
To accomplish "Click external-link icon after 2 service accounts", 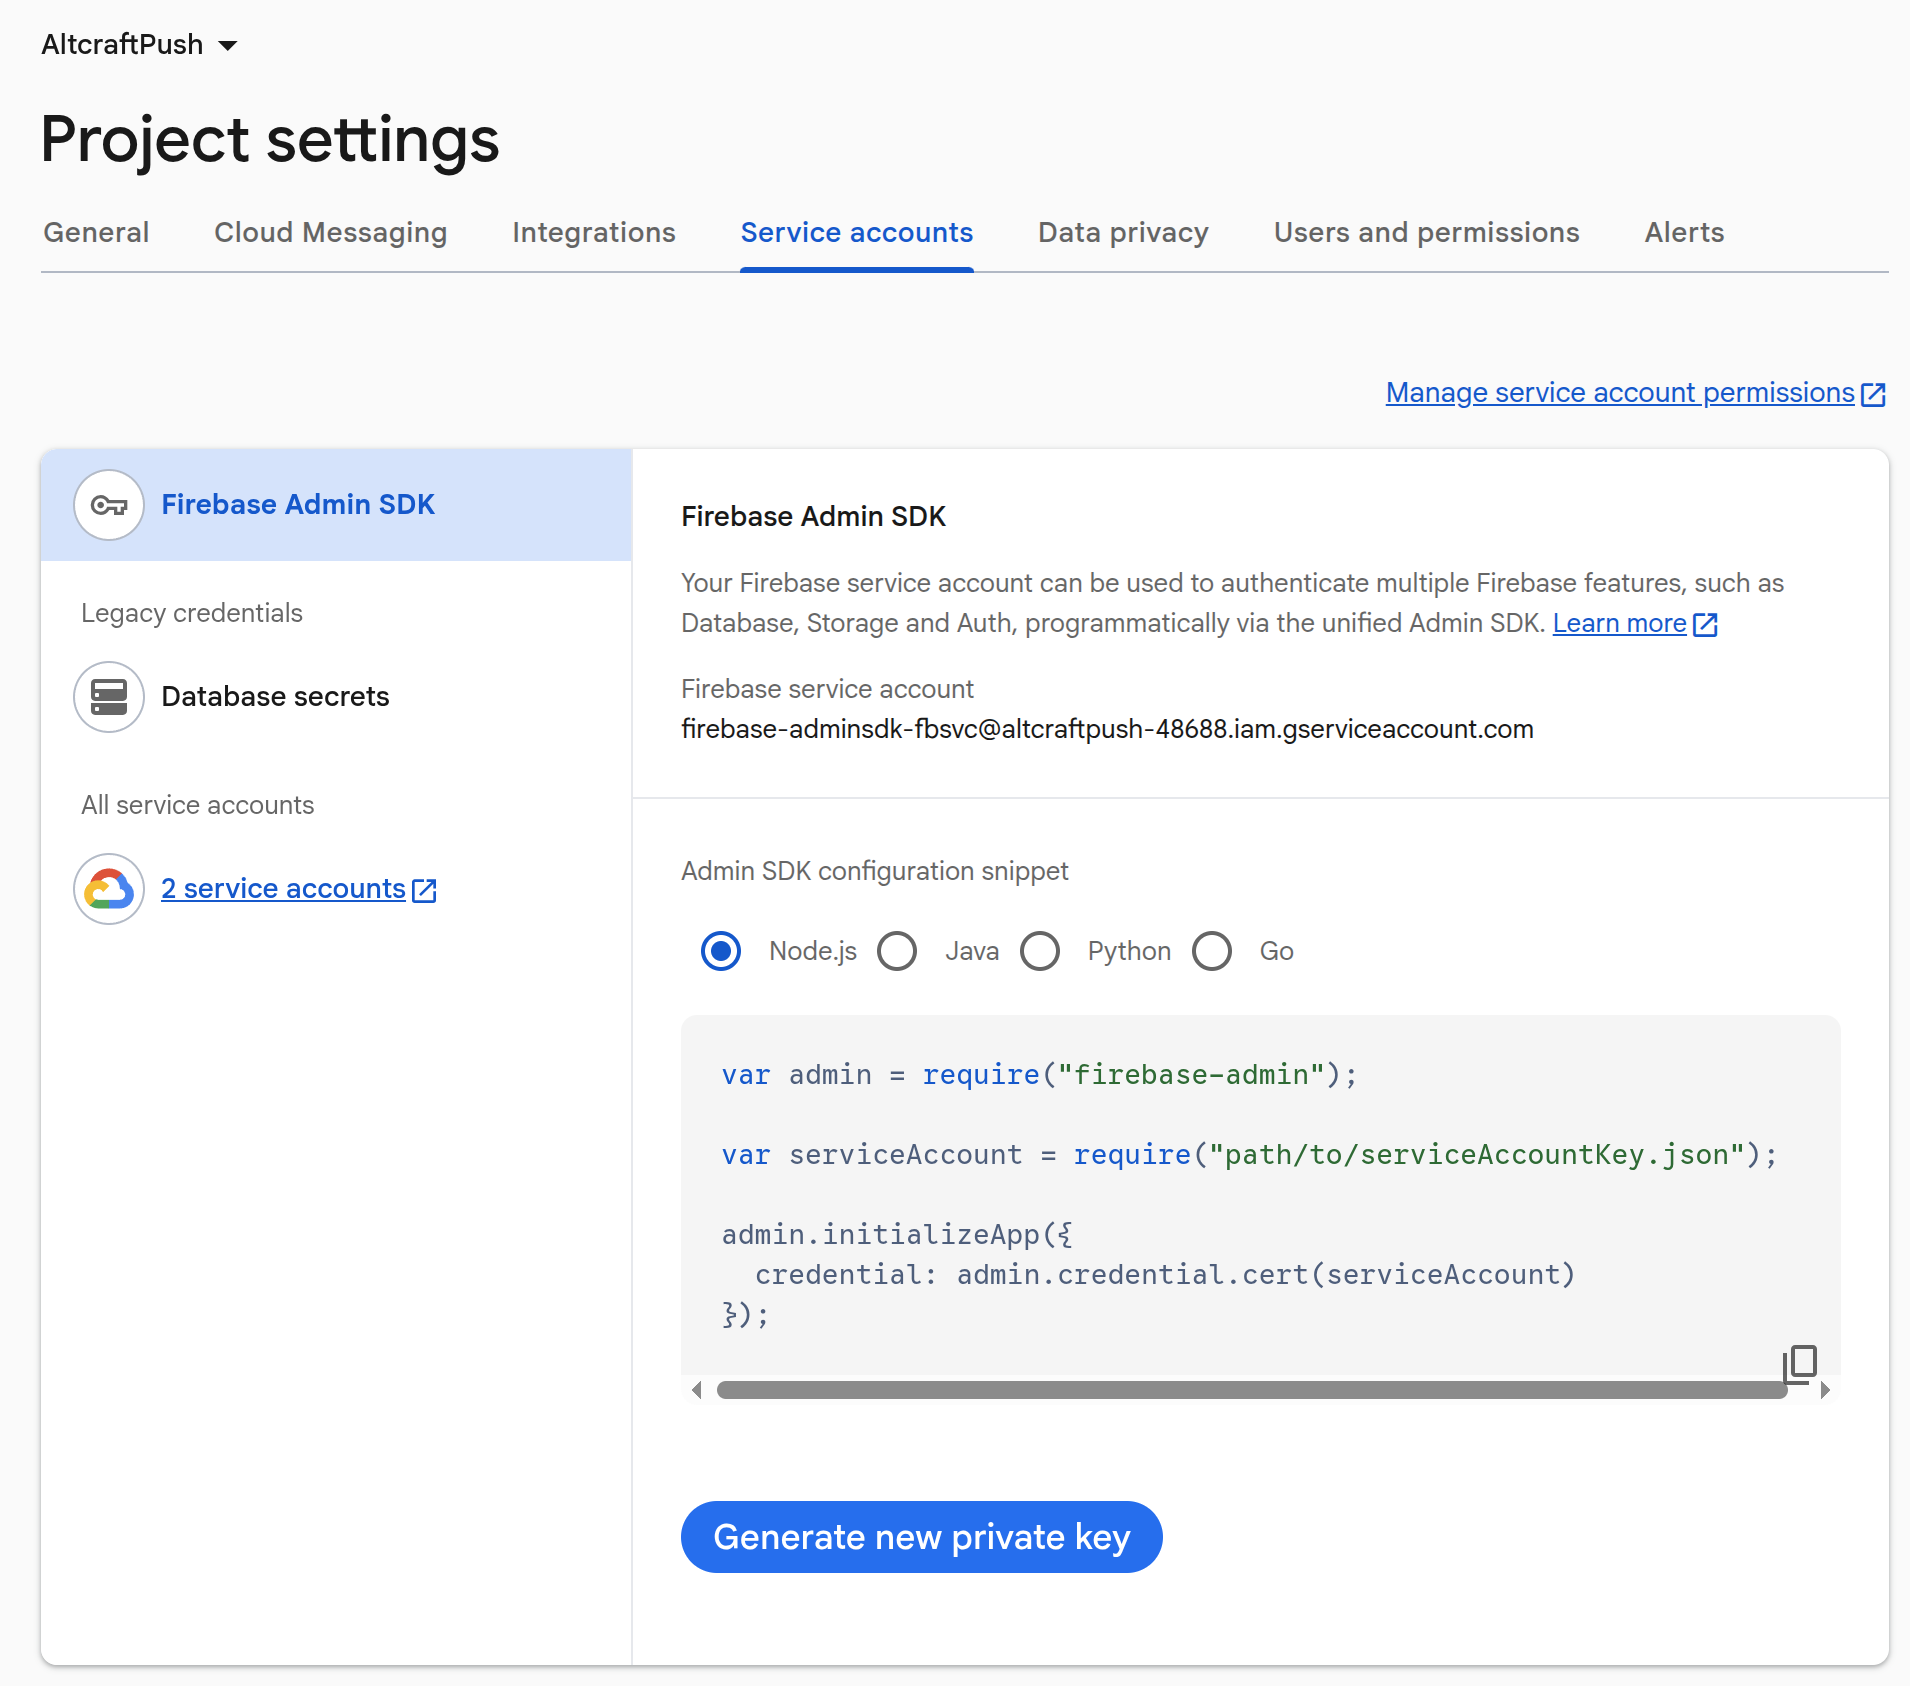I will point(424,890).
